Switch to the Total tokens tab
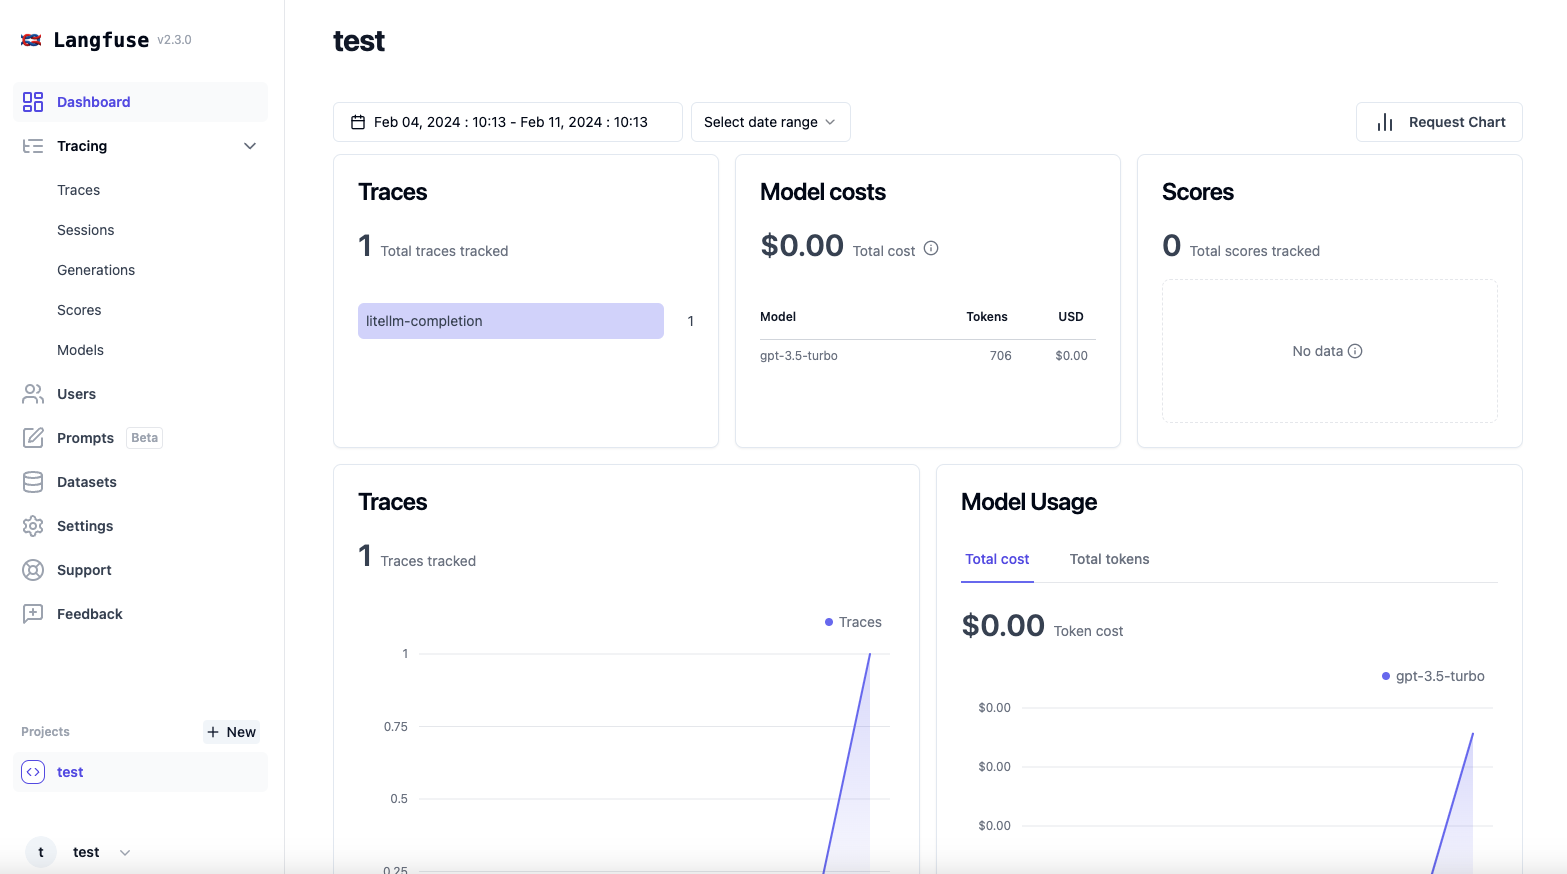Image resolution: width=1567 pixels, height=874 pixels. 1108,559
